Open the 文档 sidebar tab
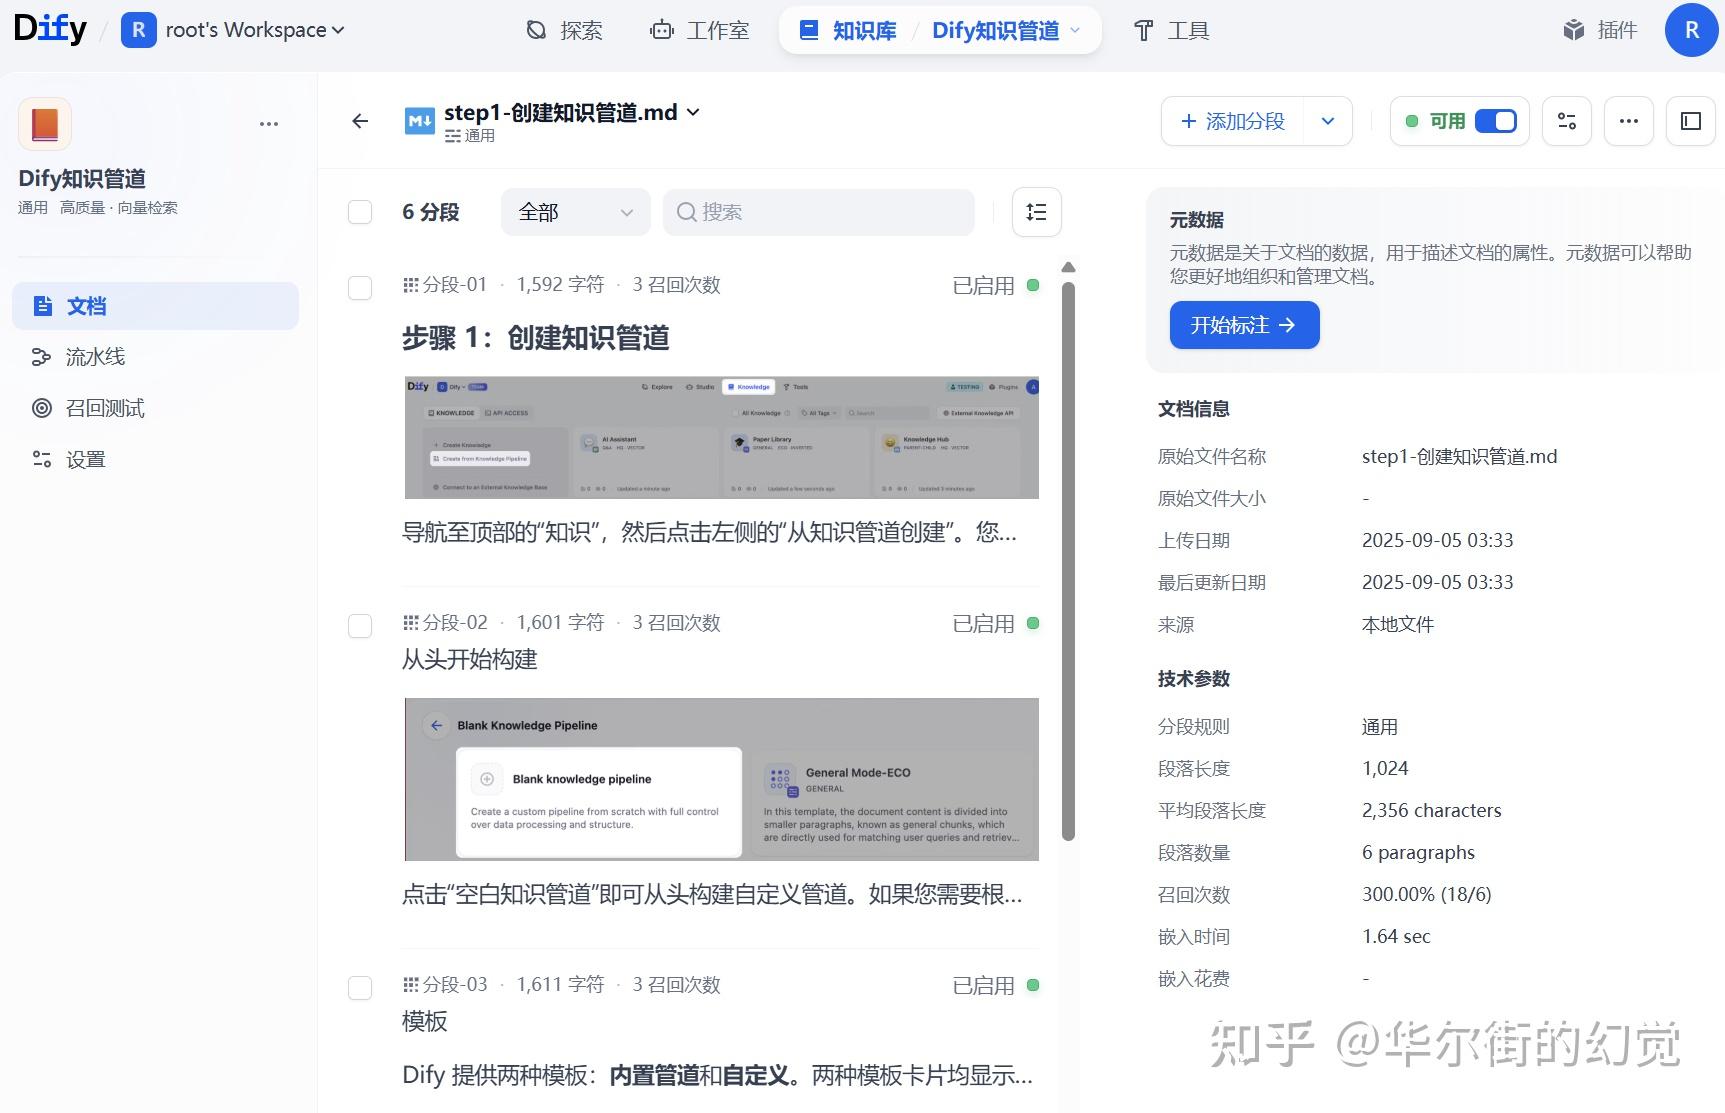The height and width of the screenshot is (1113, 1725). [87, 306]
